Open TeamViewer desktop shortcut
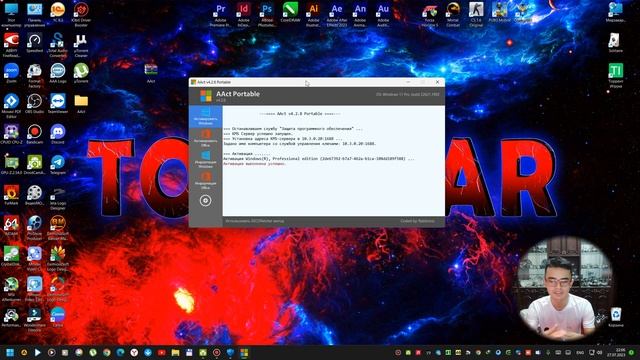Image resolution: width=640 pixels, height=360 pixels. pyautogui.click(x=58, y=104)
